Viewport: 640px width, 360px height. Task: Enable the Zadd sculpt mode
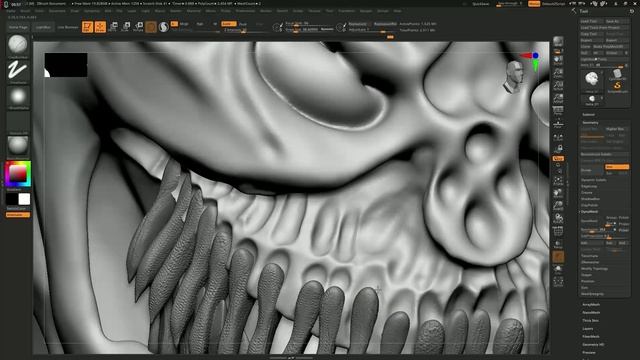click(x=229, y=24)
